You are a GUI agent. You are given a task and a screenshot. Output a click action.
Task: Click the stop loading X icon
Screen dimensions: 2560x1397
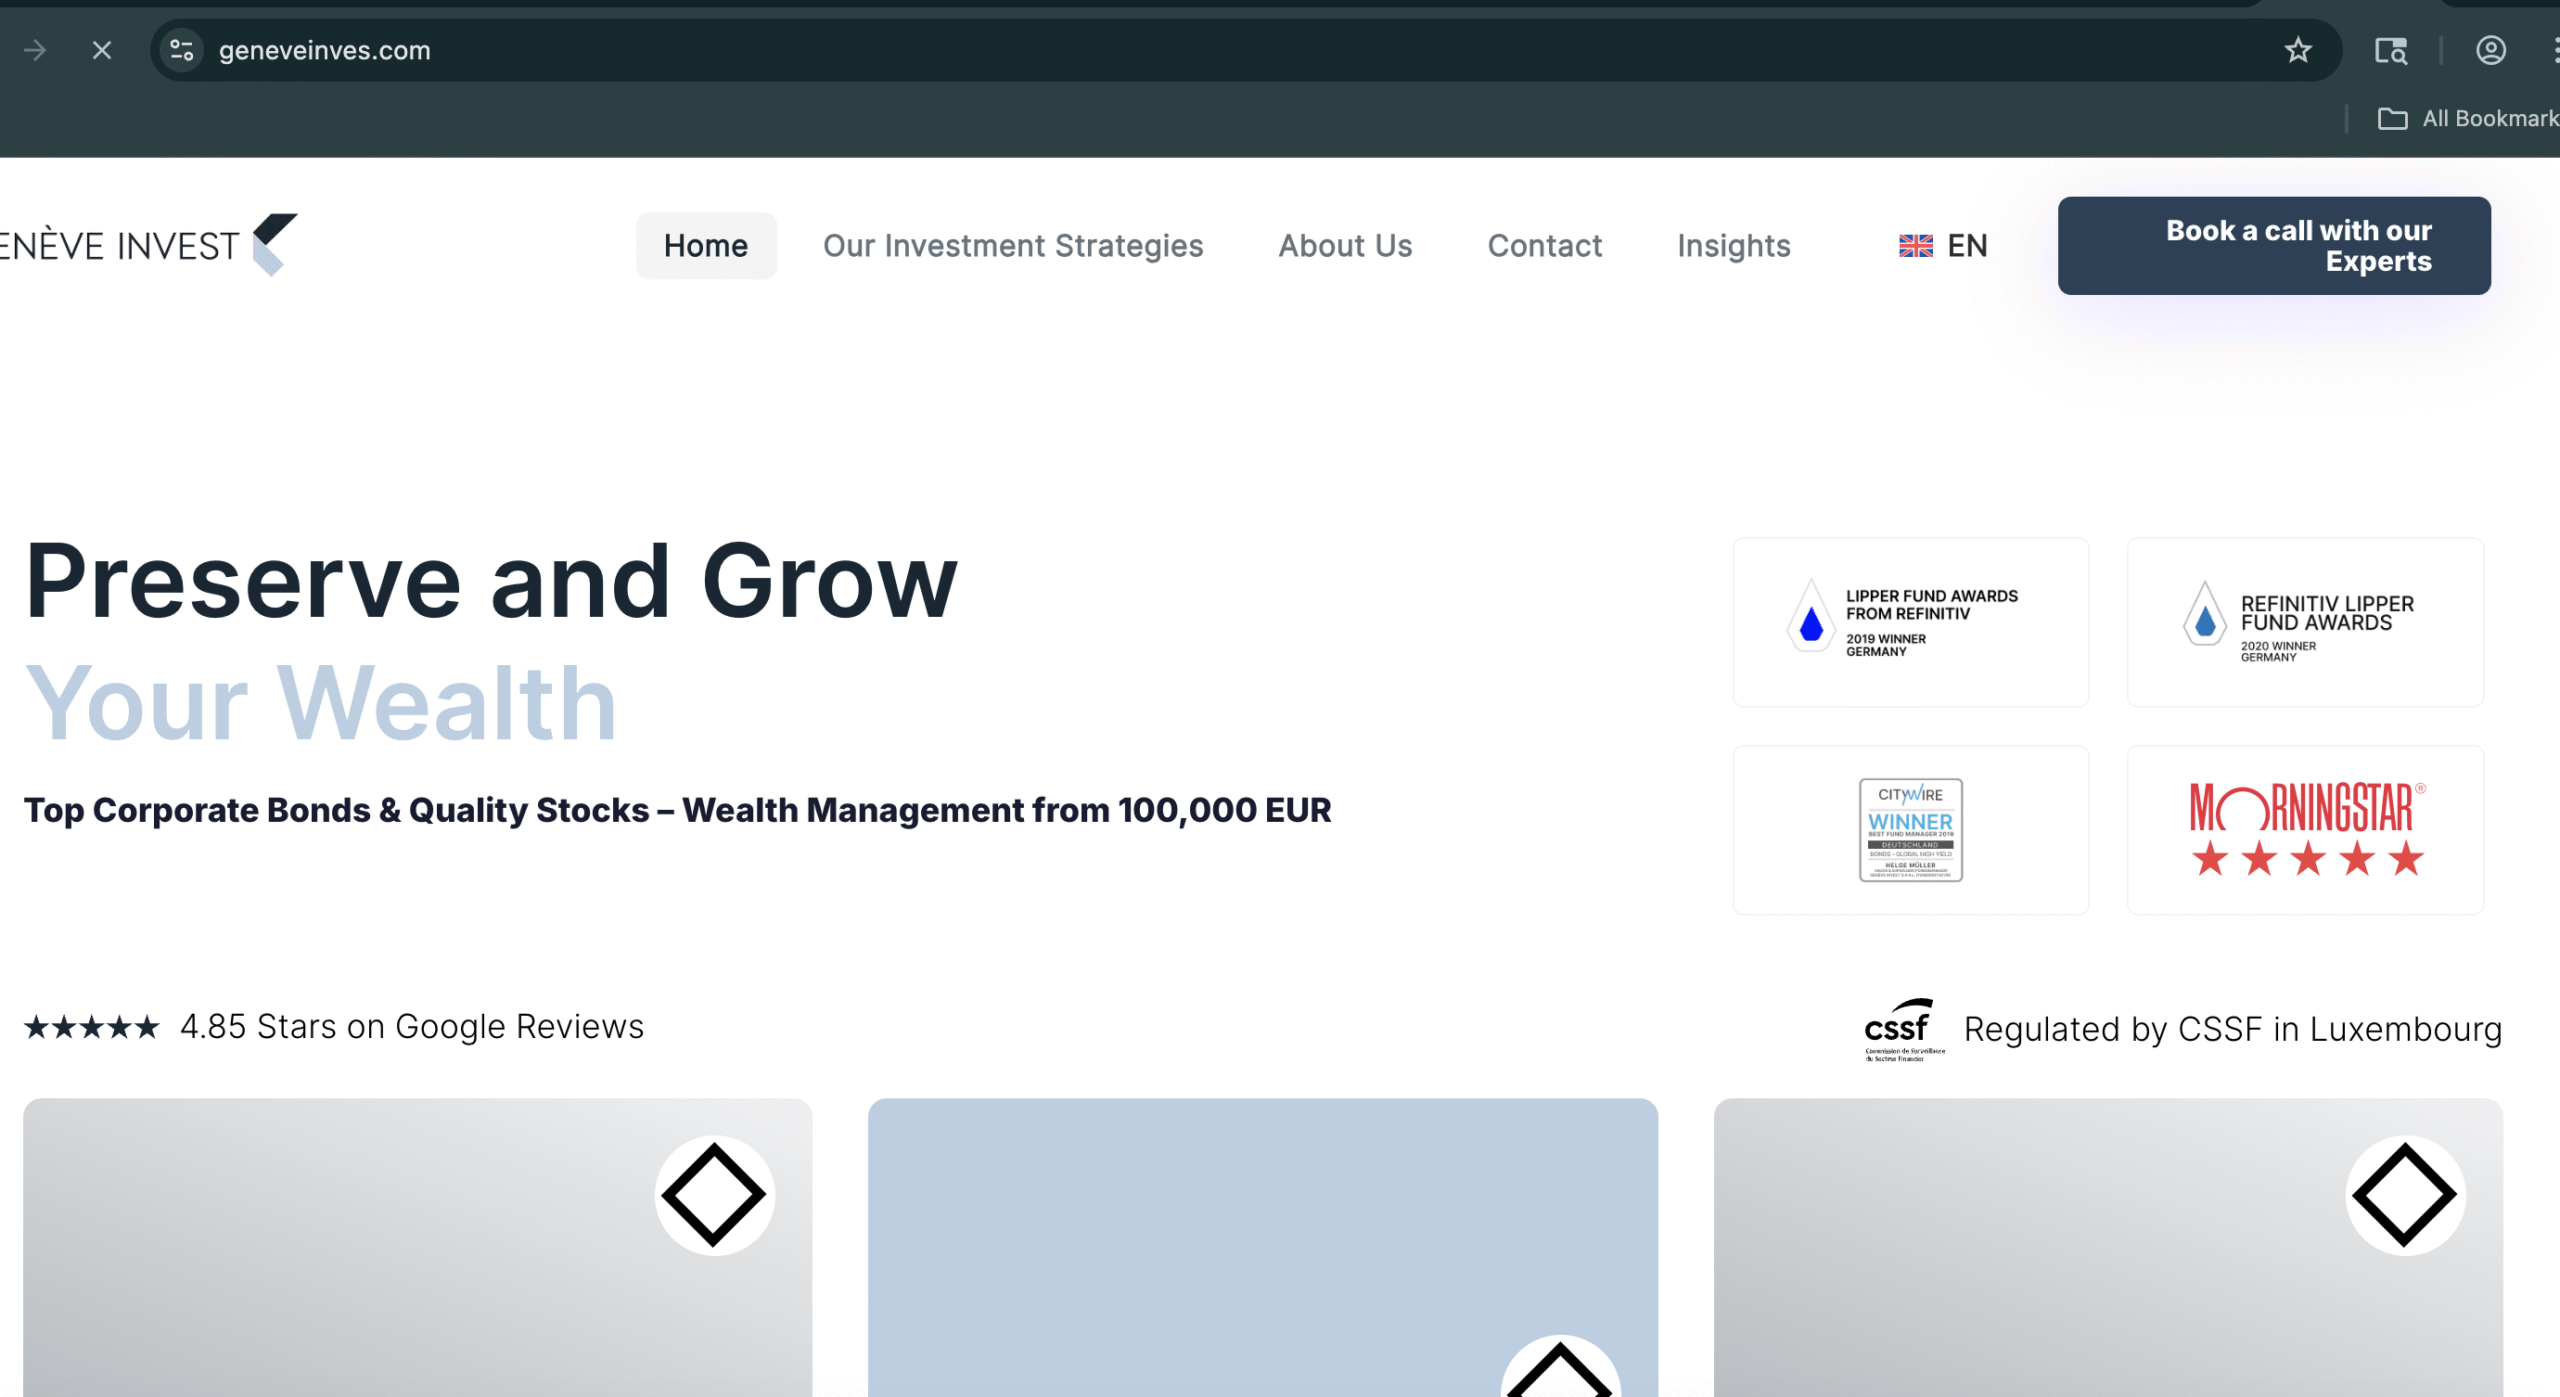102,50
